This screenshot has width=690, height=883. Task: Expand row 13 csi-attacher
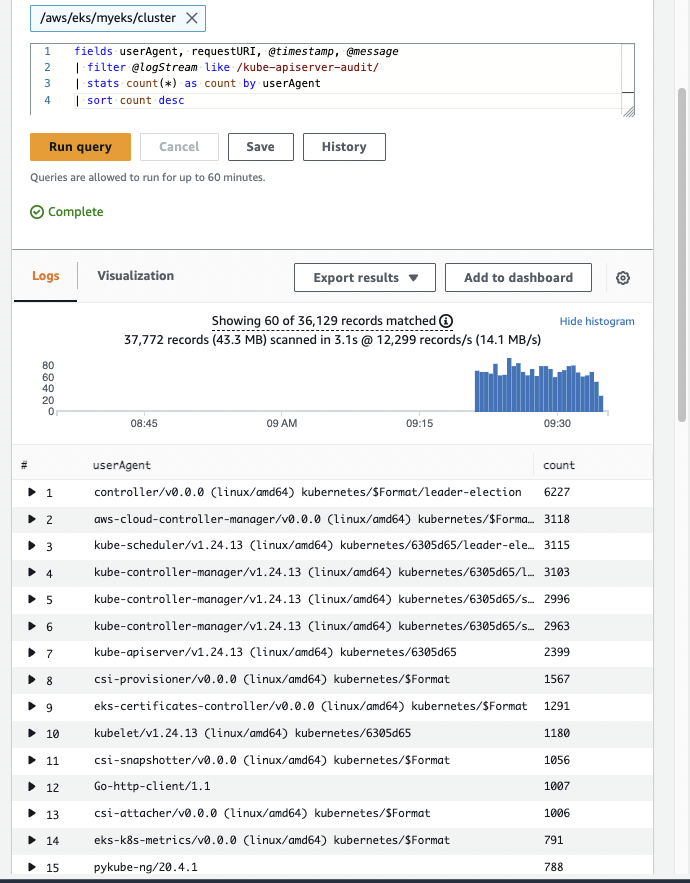pyautogui.click(x=32, y=814)
